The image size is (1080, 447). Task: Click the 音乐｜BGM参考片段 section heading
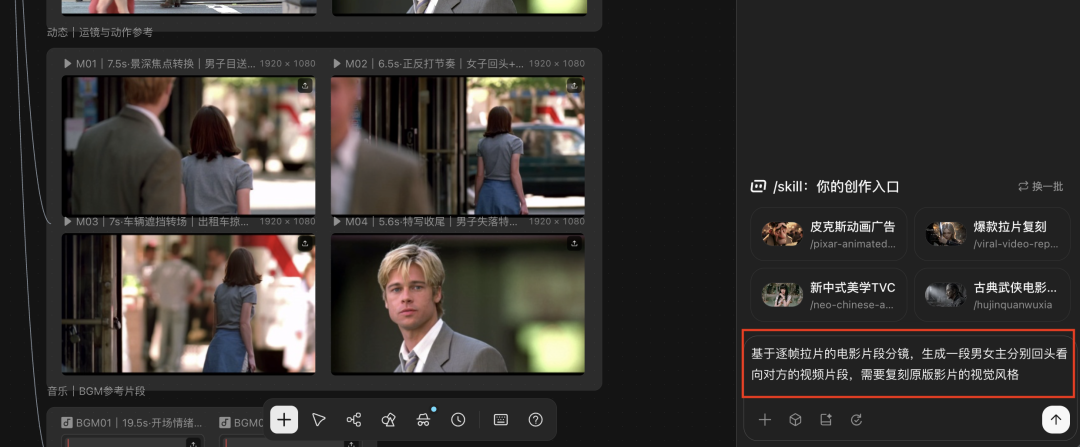click(x=96, y=391)
